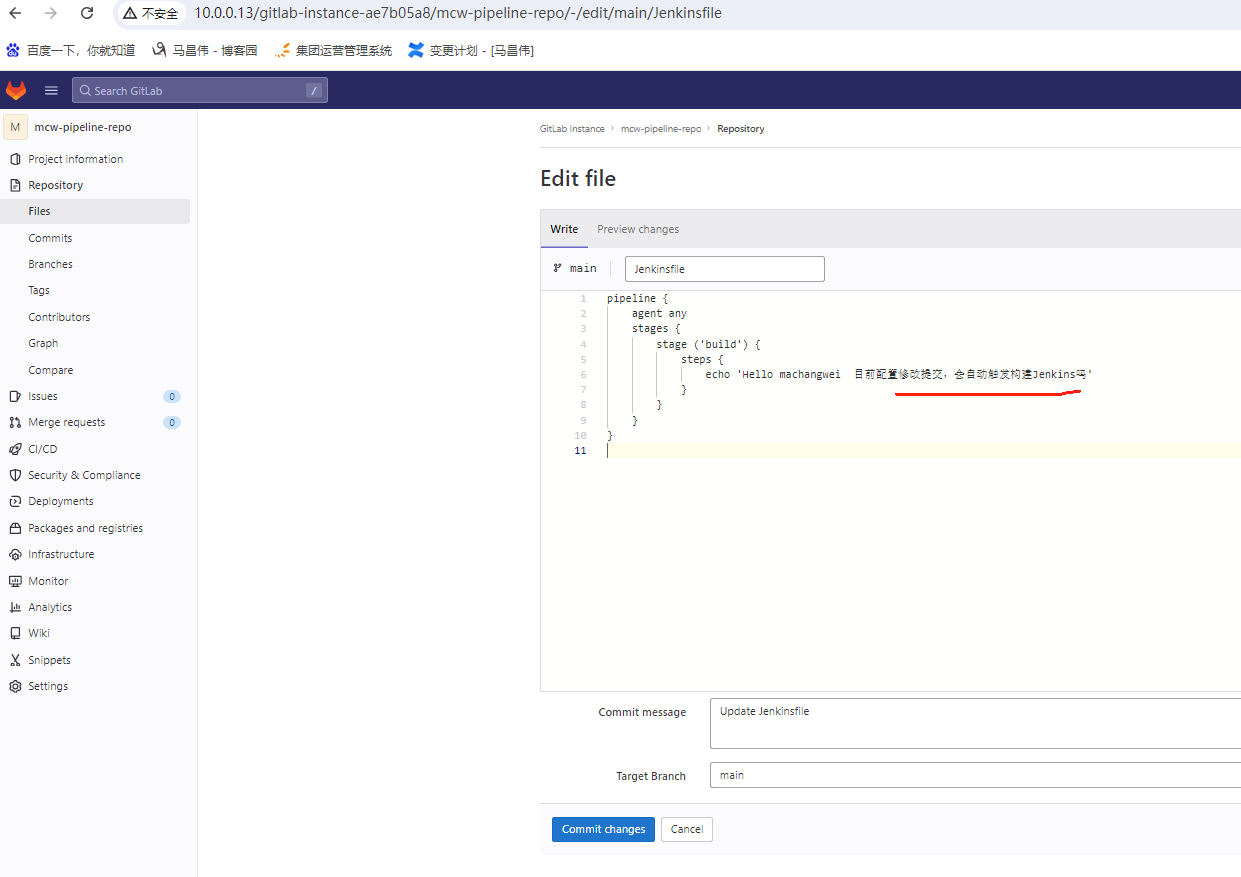Image resolution: width=1241 pixels, height=877 pixels.
Task: Click Project information icon in sidebar
Action: point(15,159)
